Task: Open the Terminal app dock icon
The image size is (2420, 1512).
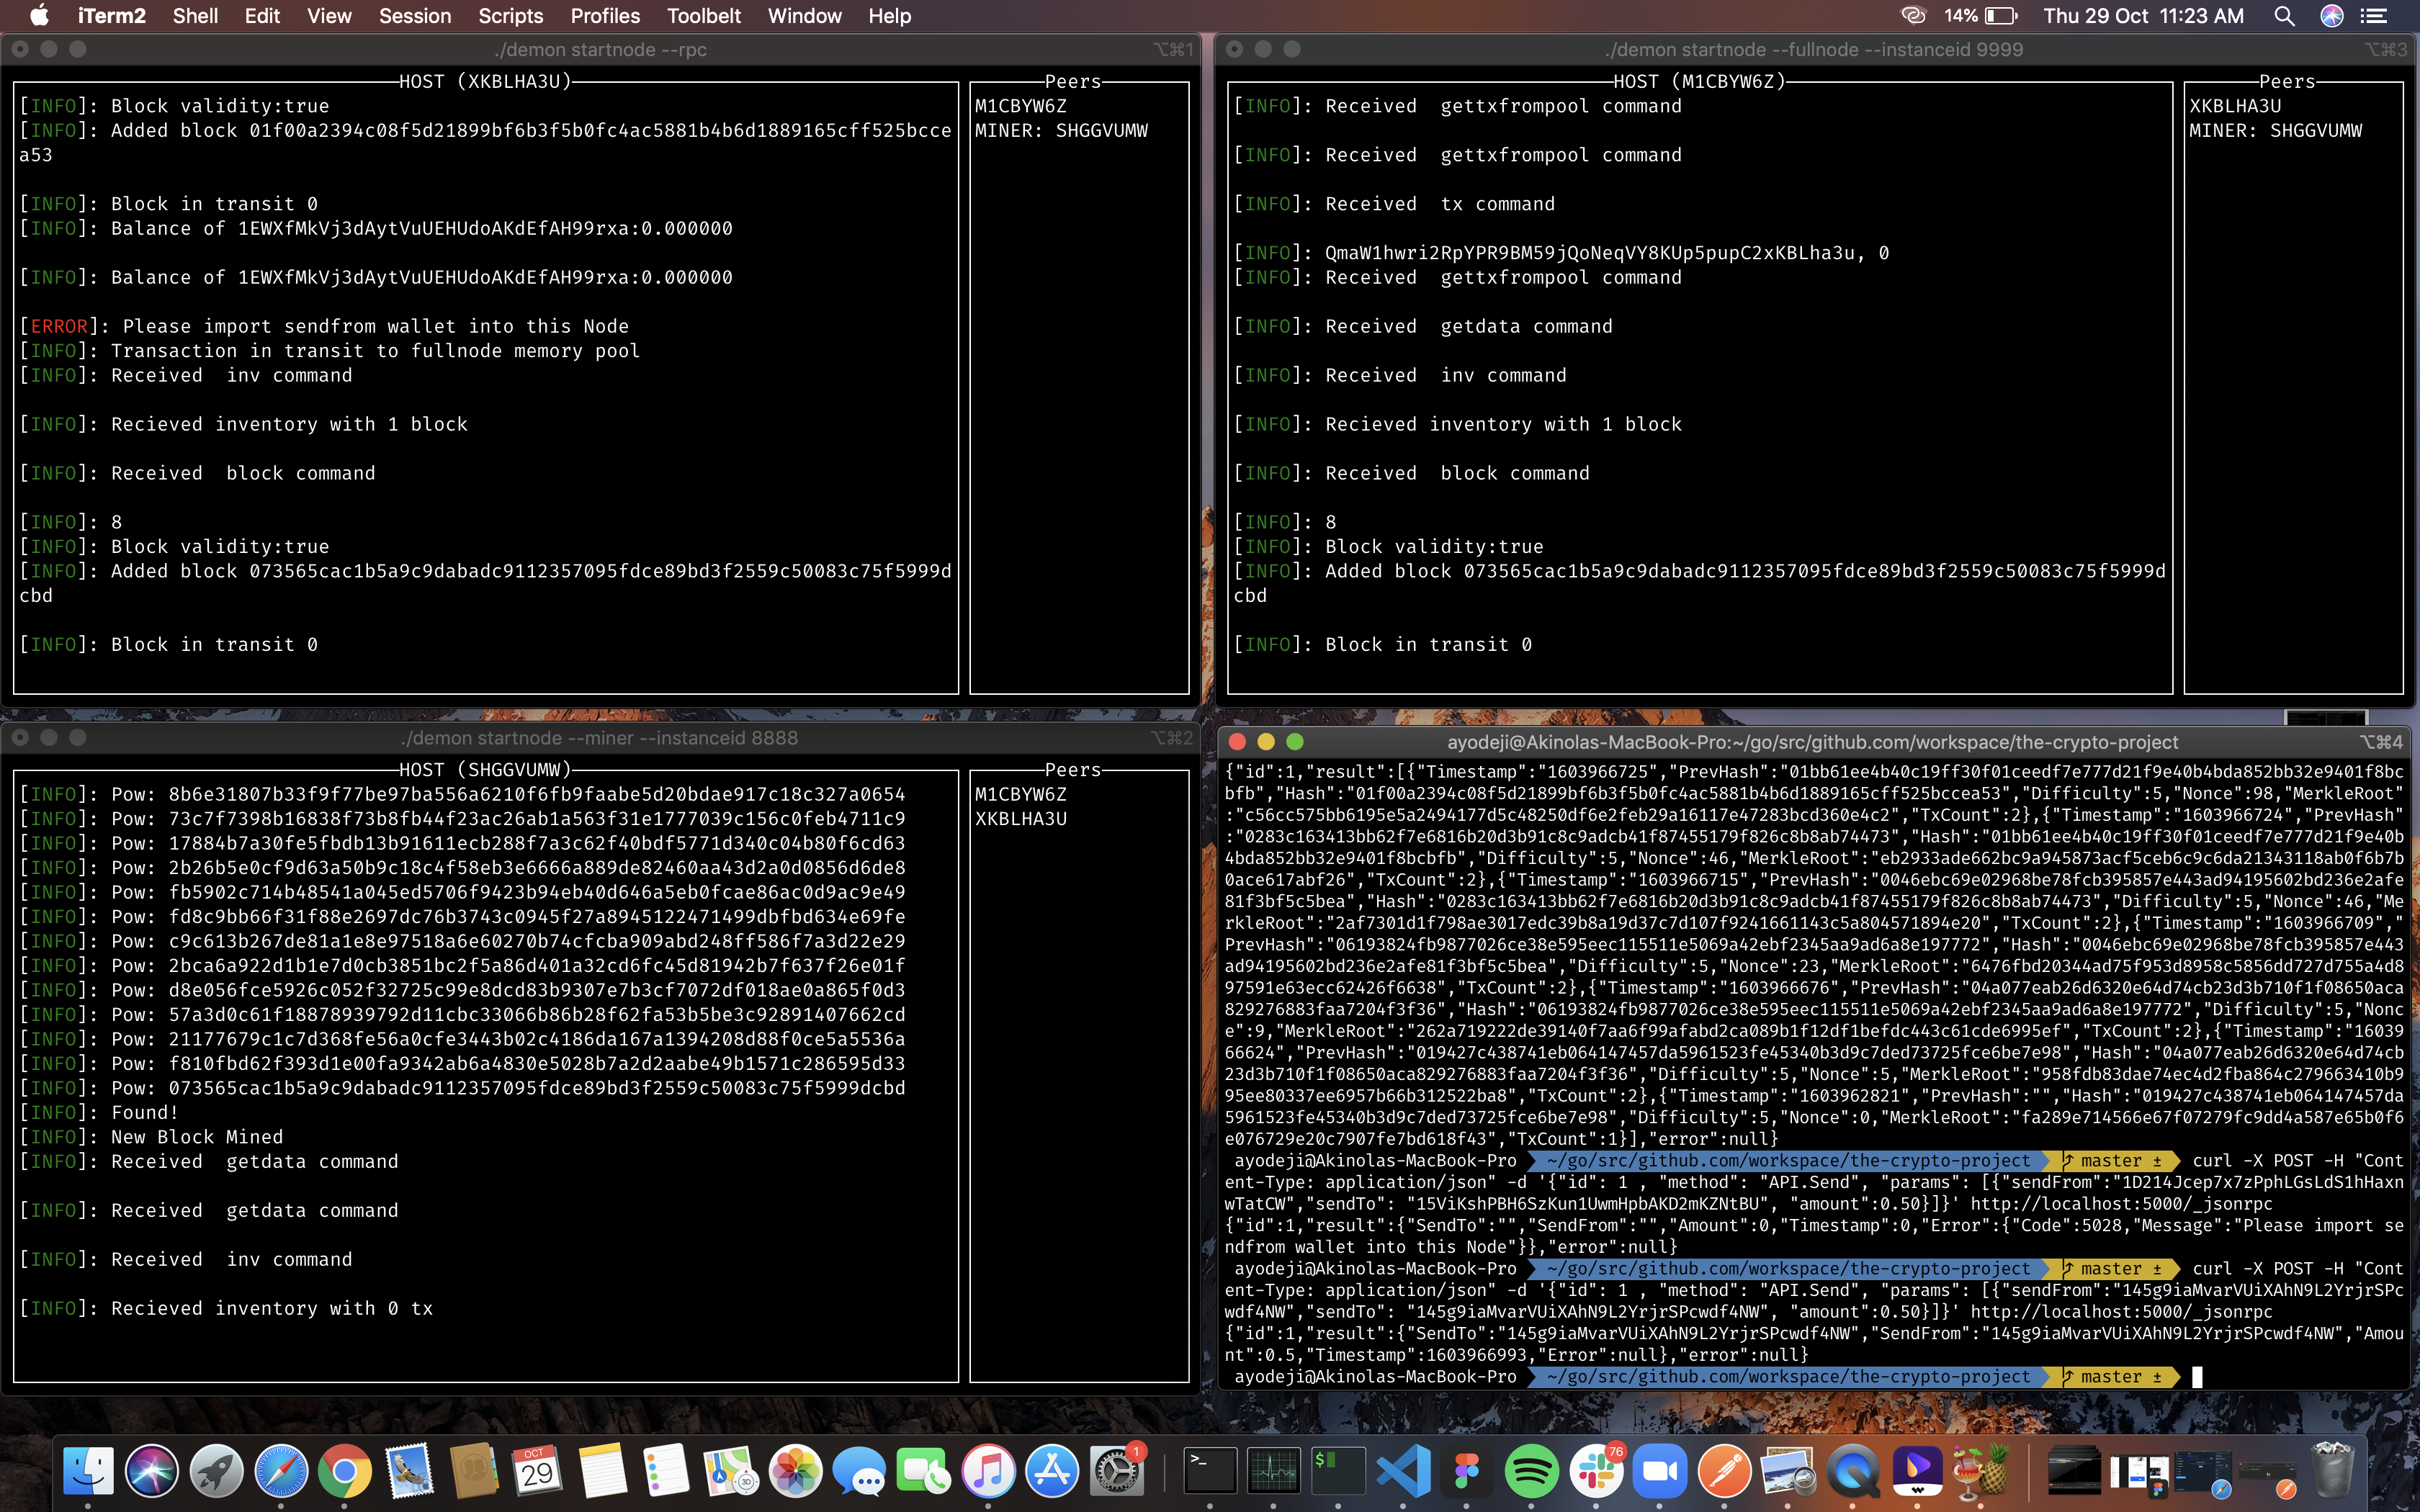Action: pos(1210,1471)
